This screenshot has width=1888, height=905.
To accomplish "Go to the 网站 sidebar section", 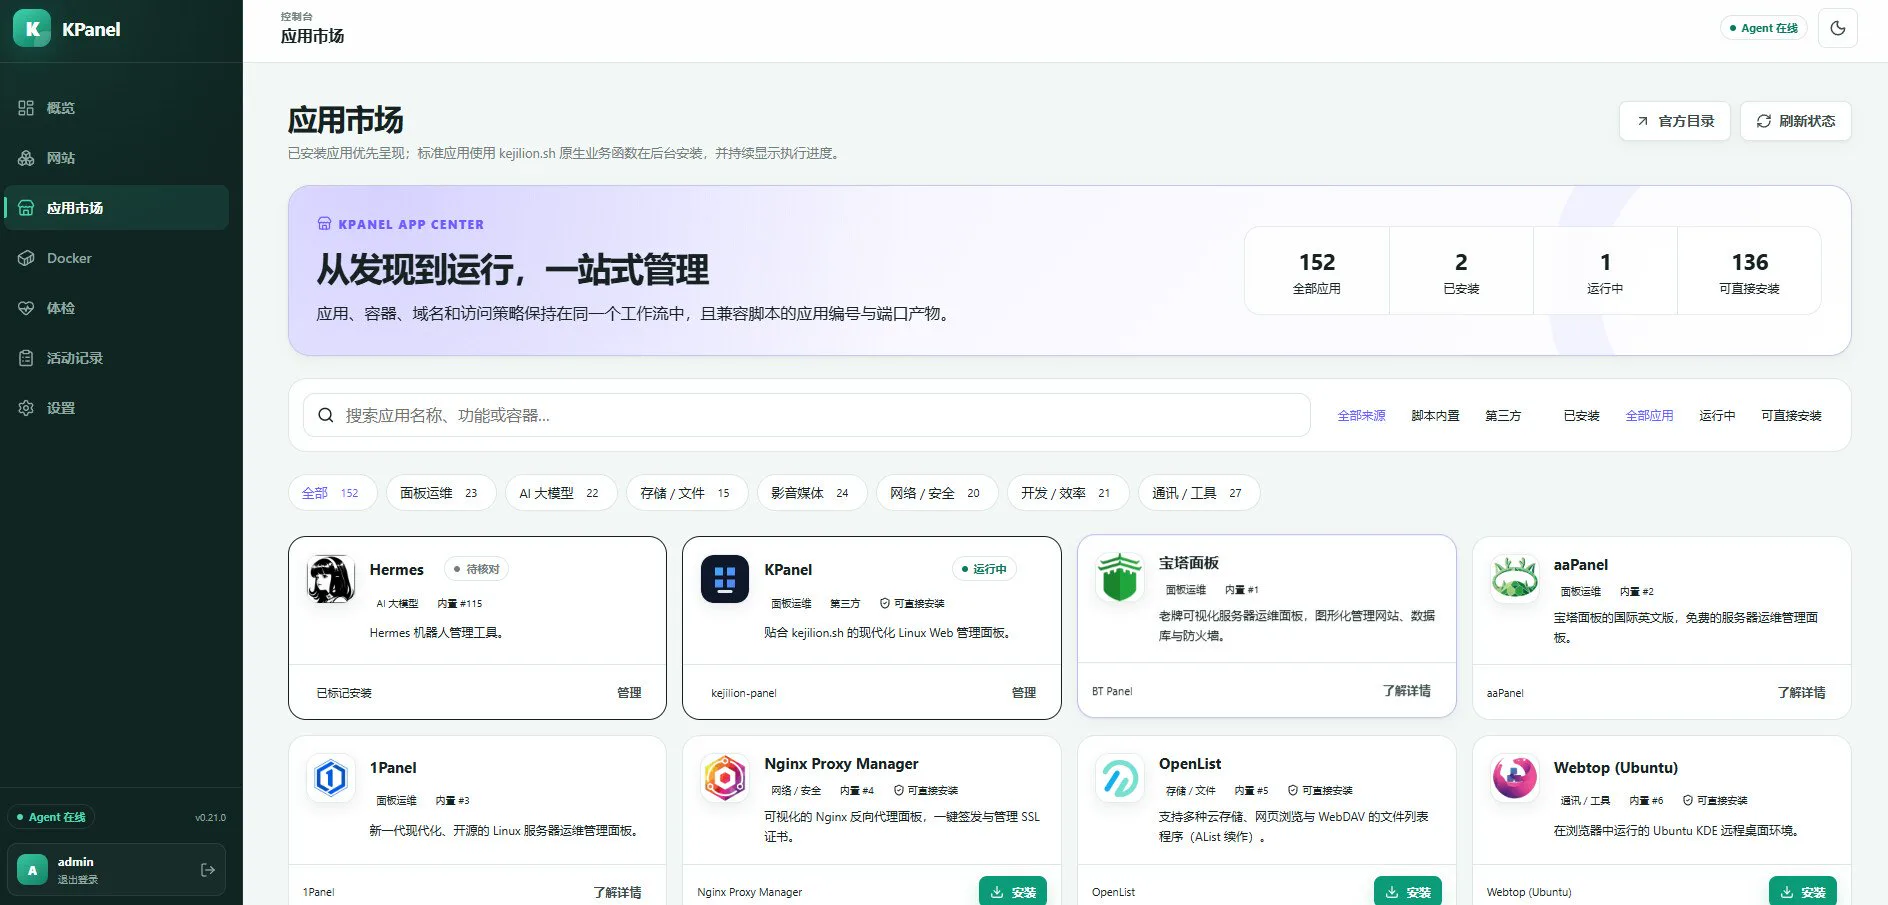I will [116, 158].
